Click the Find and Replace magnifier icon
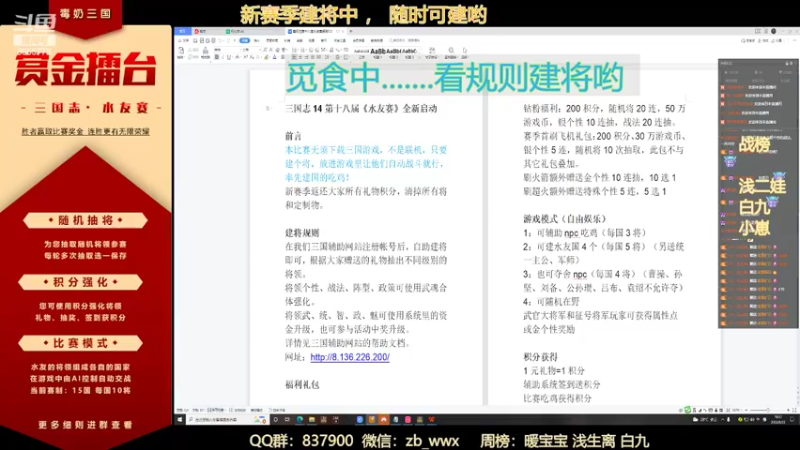 (451, 51)
